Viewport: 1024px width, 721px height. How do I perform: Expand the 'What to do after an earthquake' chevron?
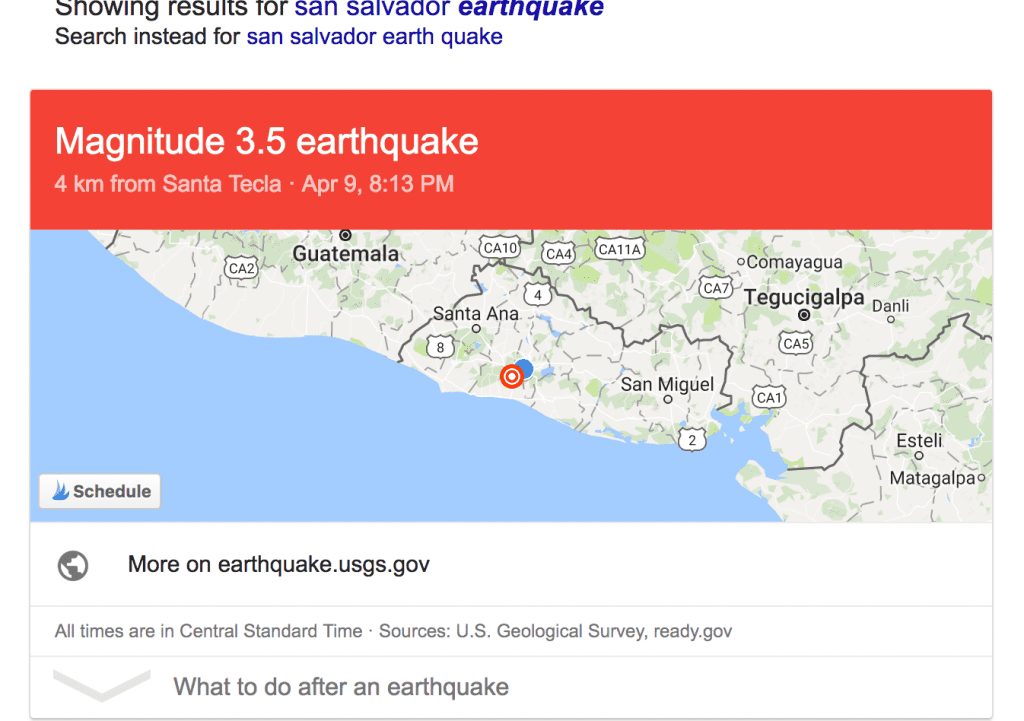pyautogui.click(x=101, y=685)
